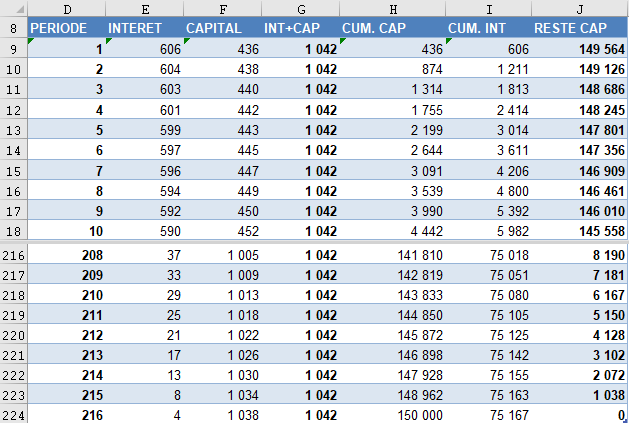Select the column F header

(222, 8)
